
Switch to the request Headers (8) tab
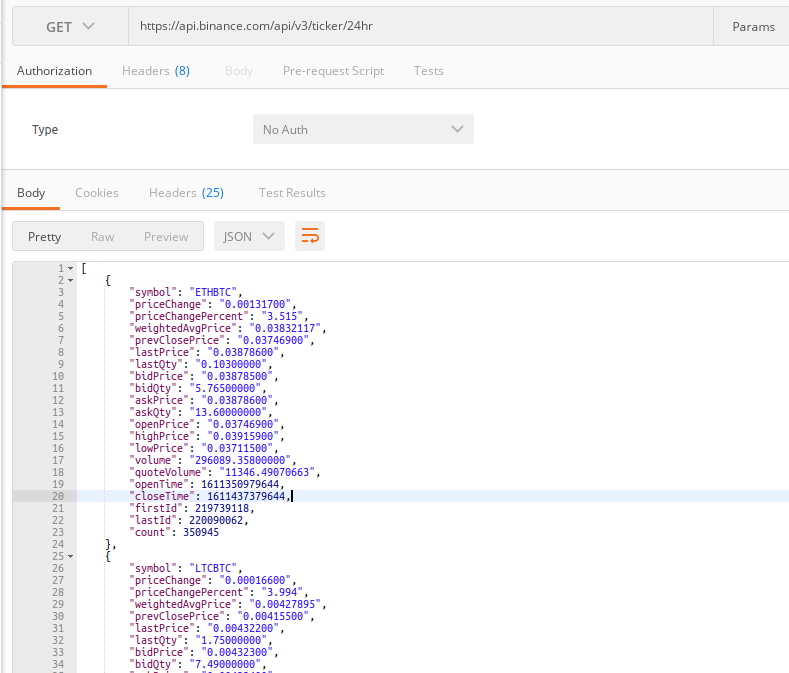click(156, 71)
